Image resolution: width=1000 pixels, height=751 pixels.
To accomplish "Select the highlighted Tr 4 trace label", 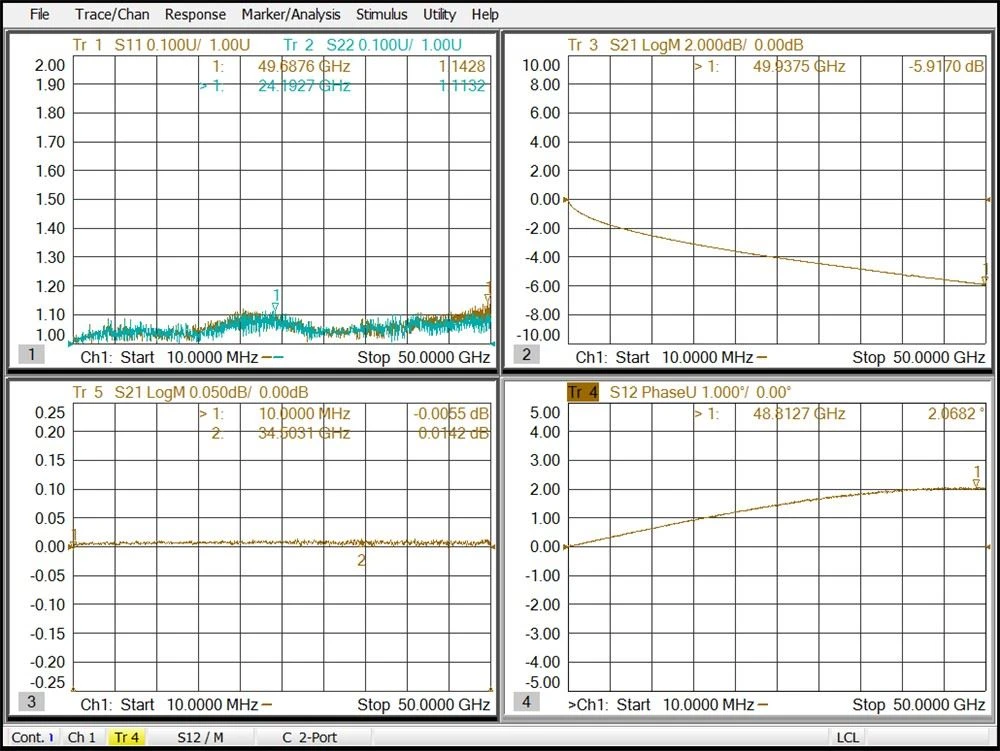I will tap(582, 392).
